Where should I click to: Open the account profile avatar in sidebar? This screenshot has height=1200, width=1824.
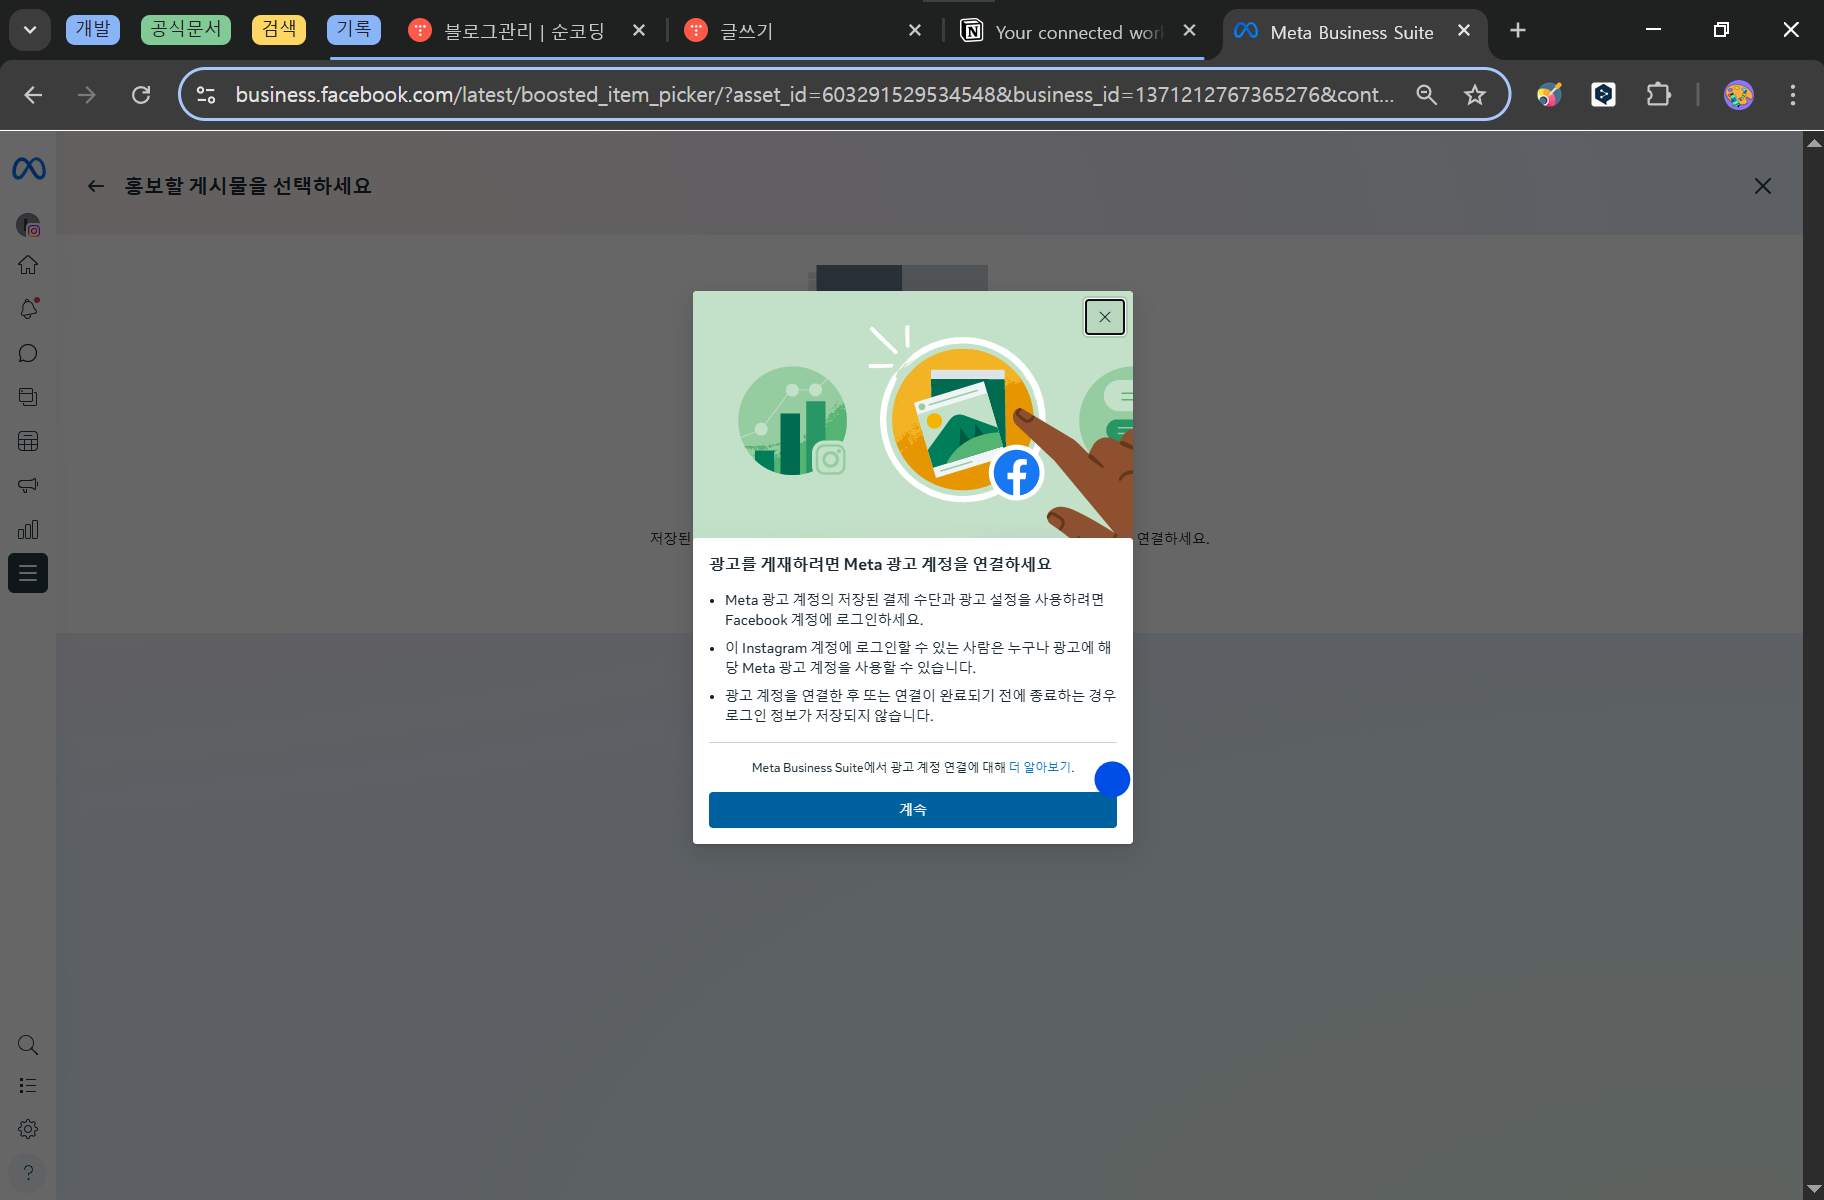click(x=28, y=225)
